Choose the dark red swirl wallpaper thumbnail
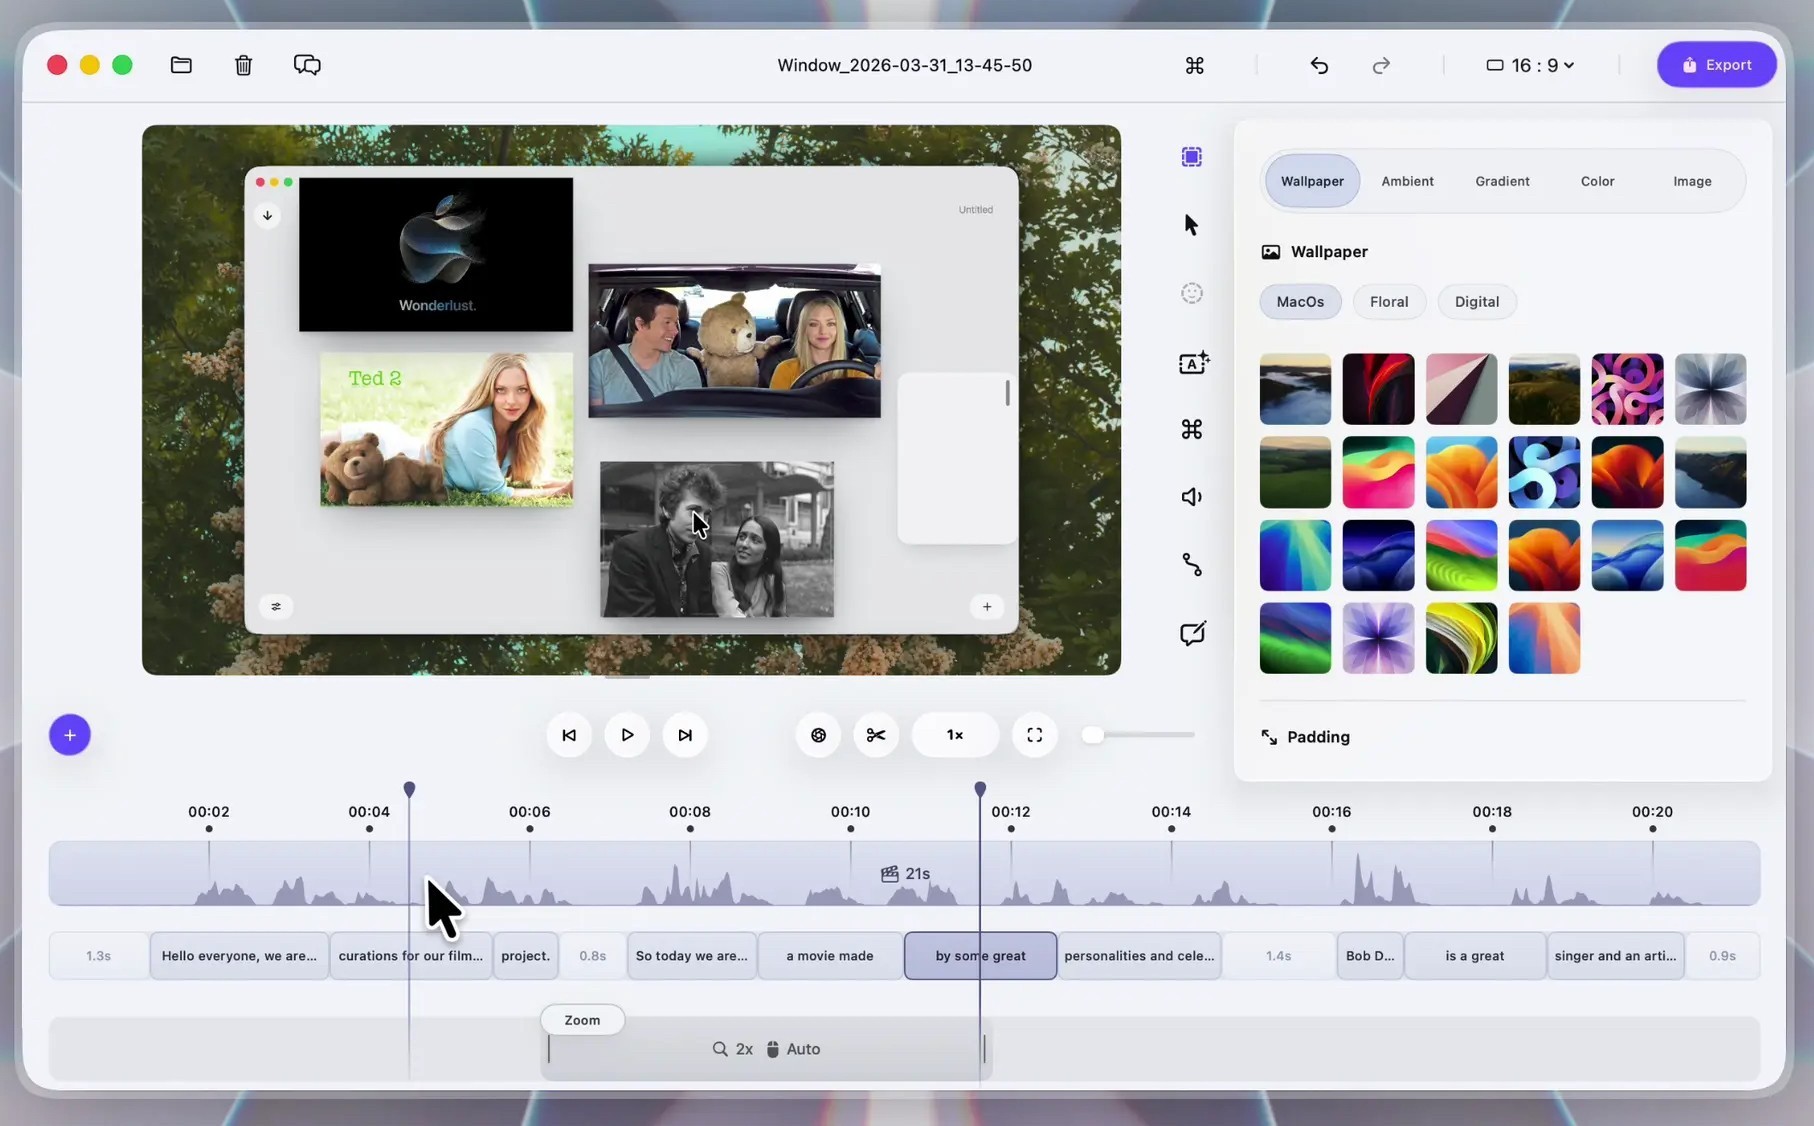This screenshot has height=1126, width=1814. [x=1378, y=389]
